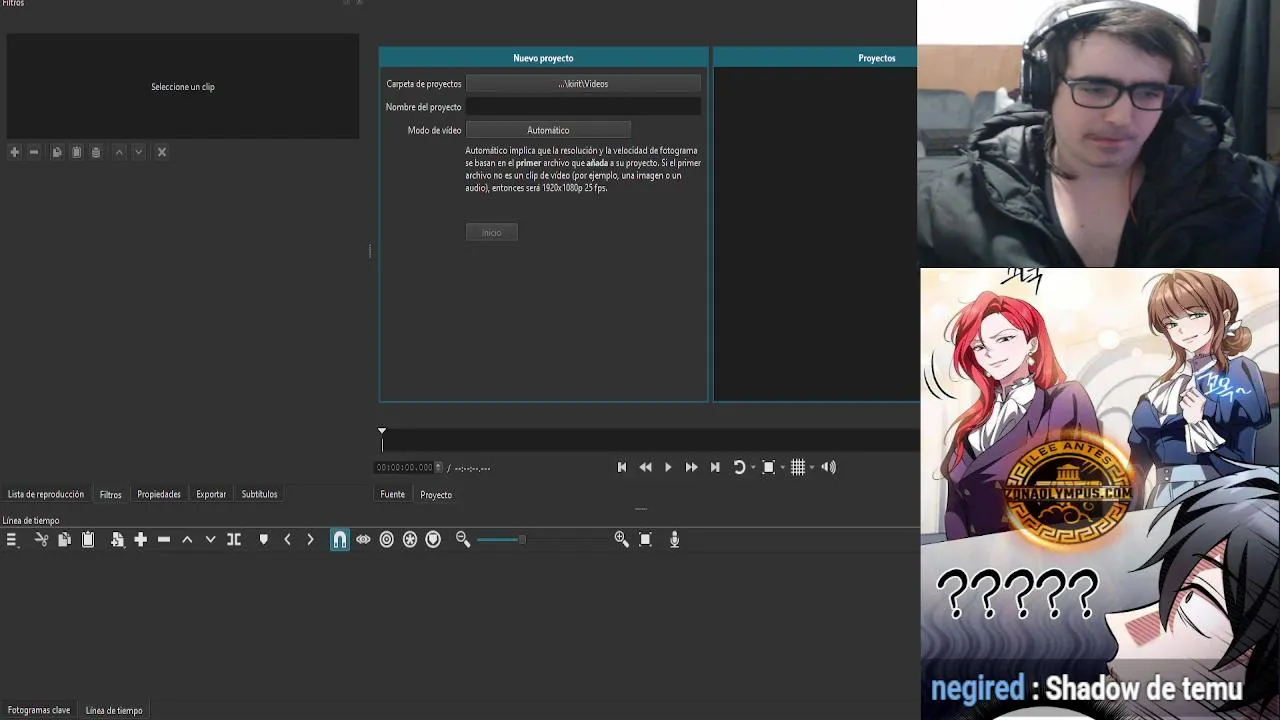Click the Record audio microphone icon
This screenshot has width=1280, height=720.
(x=675, y=540)
